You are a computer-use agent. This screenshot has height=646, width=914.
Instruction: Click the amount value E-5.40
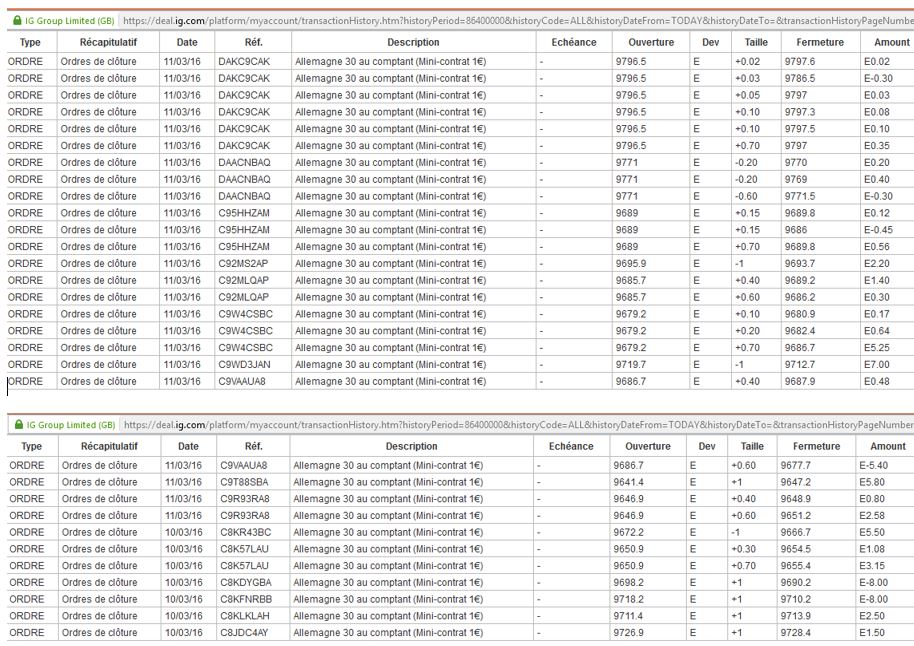[874, 465]
